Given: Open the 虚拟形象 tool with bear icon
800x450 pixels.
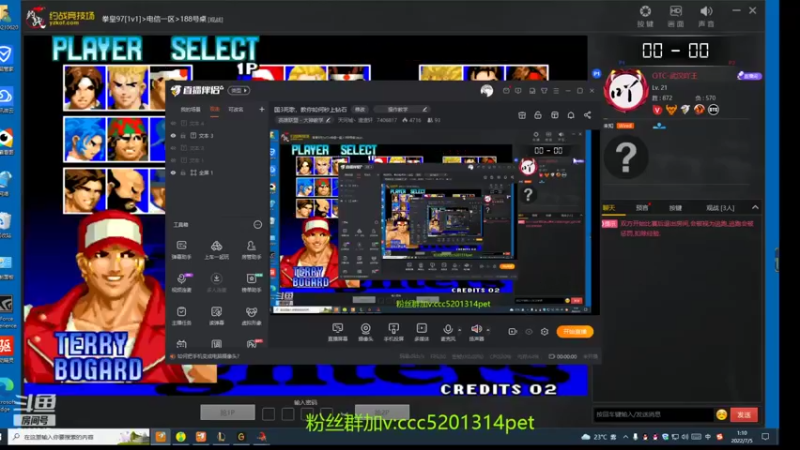Looking at the screenshot, I should pos(251,316).
